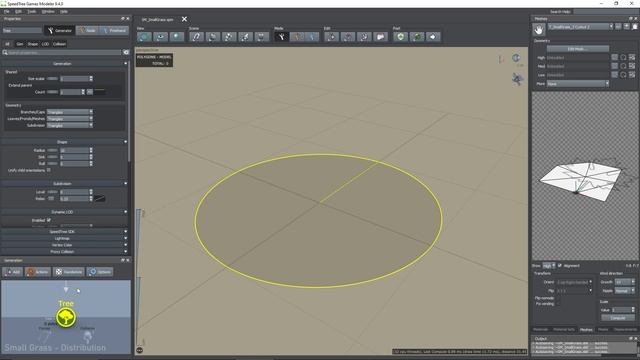This screenshot has width=640, height=360.
Task: Click the white arrow icon in Post group
Action: 433,37
